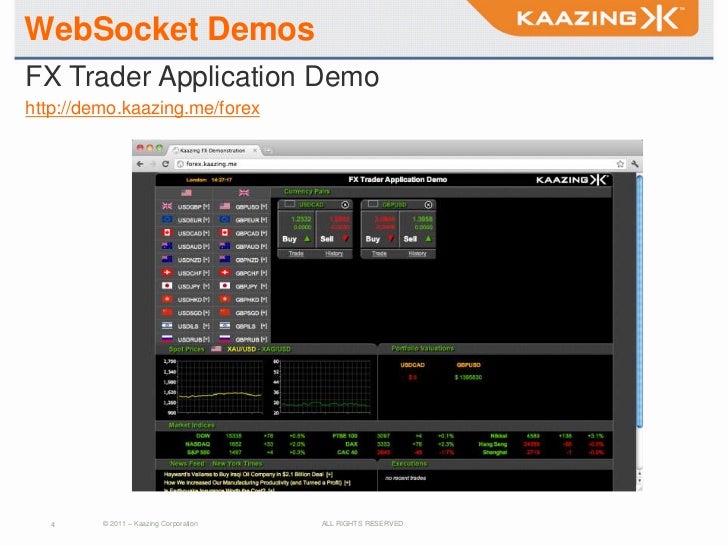Expand the Manufacturing Productivity news item
The width and height of the screenshot is (728, 546).
[x=347, y=483]
